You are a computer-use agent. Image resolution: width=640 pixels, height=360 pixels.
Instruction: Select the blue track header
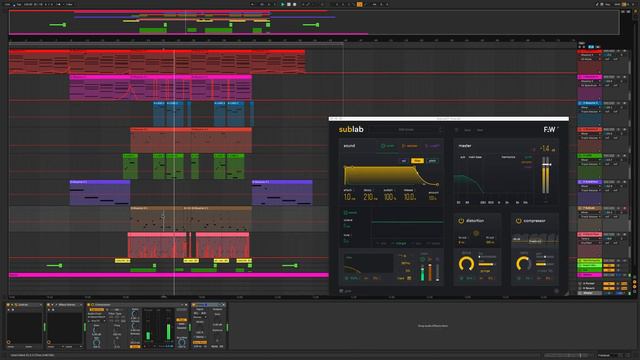pyautogui.click(x=589, y=103)
